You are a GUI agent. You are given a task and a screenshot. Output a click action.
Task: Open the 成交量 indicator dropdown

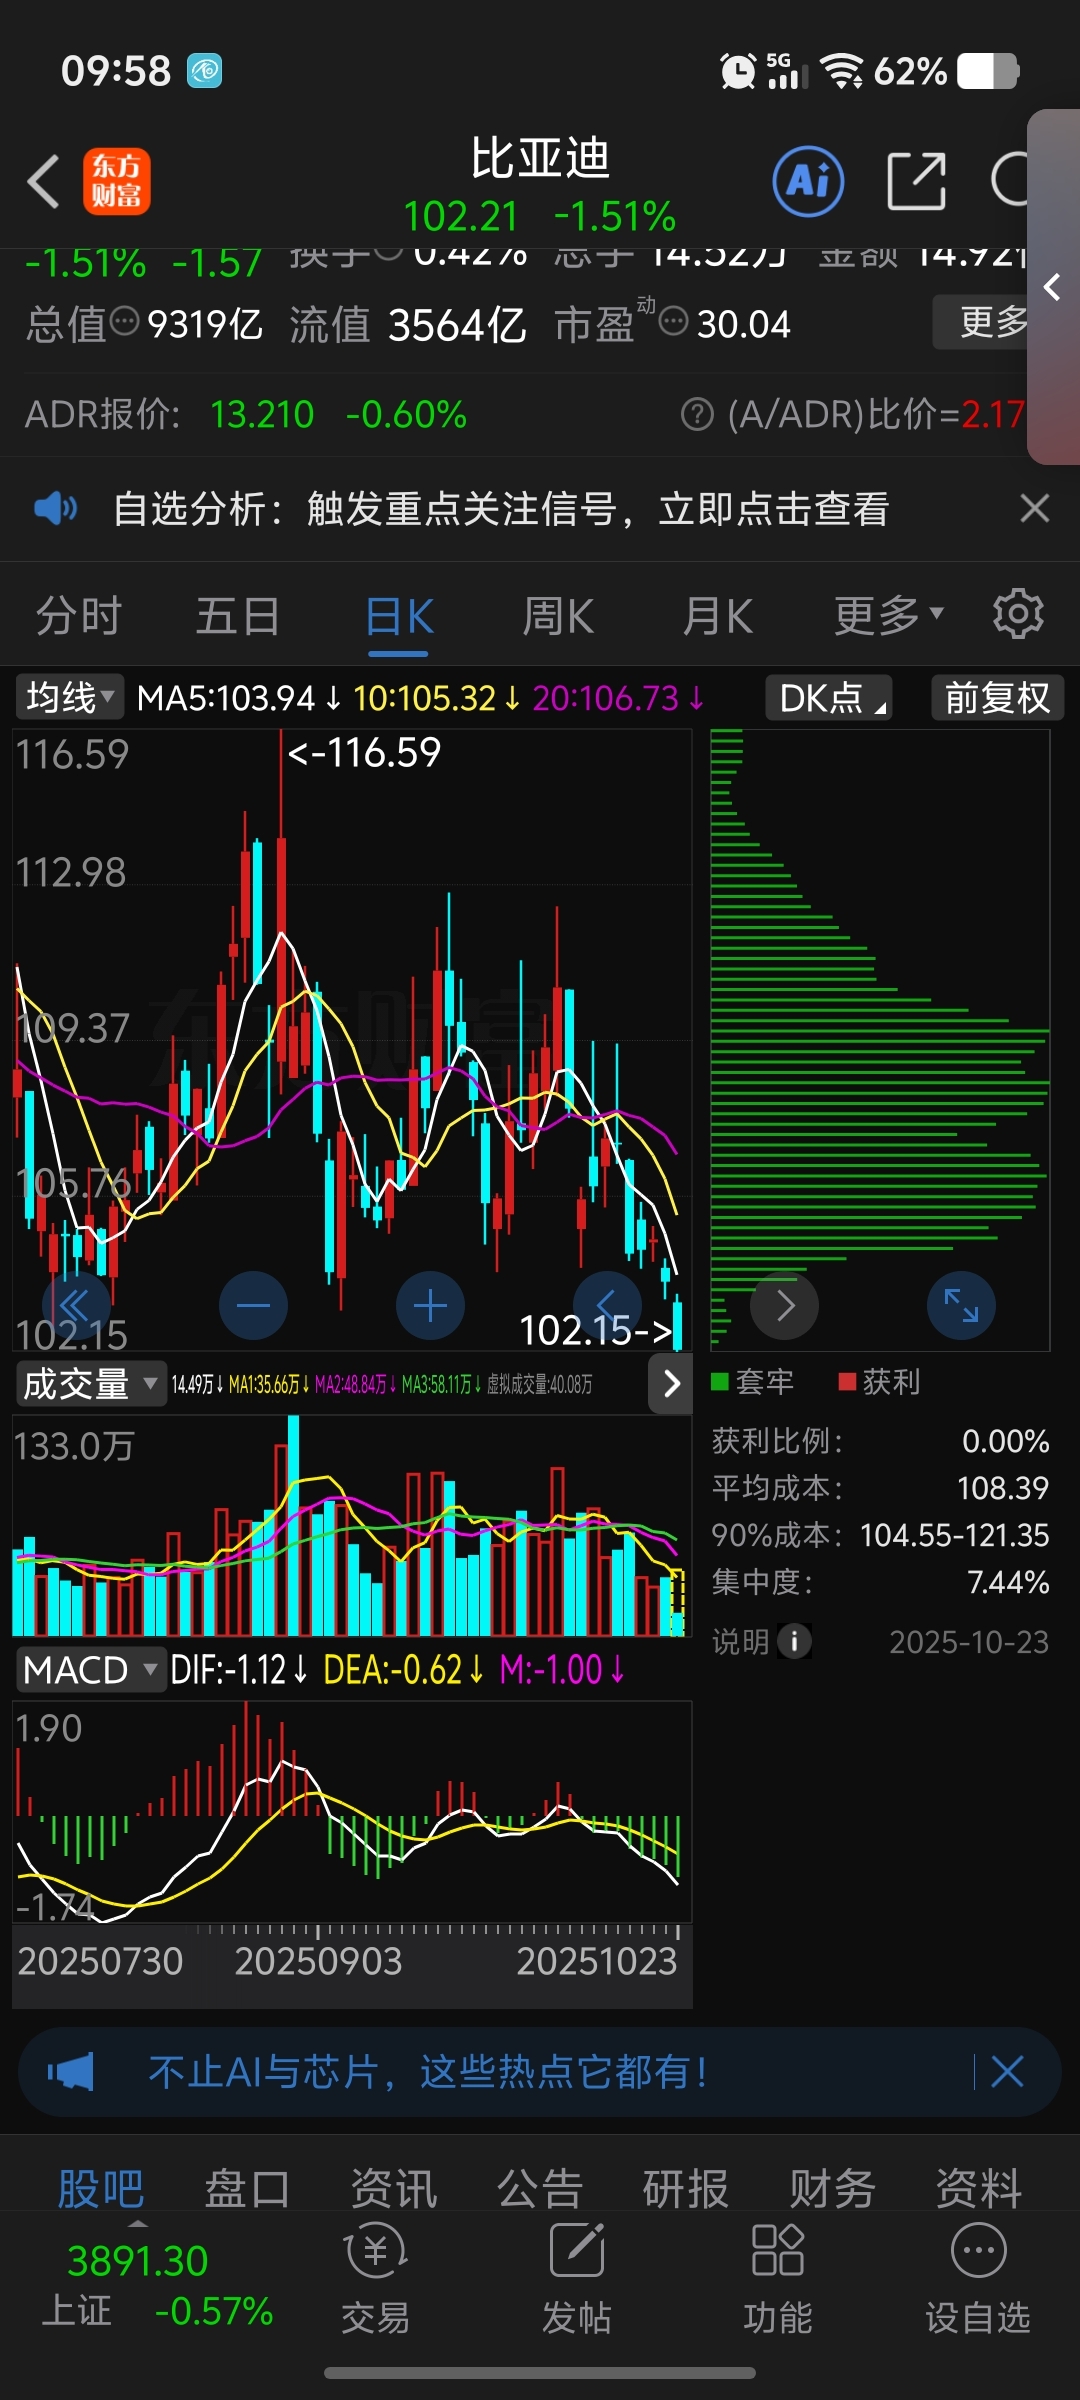(x=90, y=1384)
